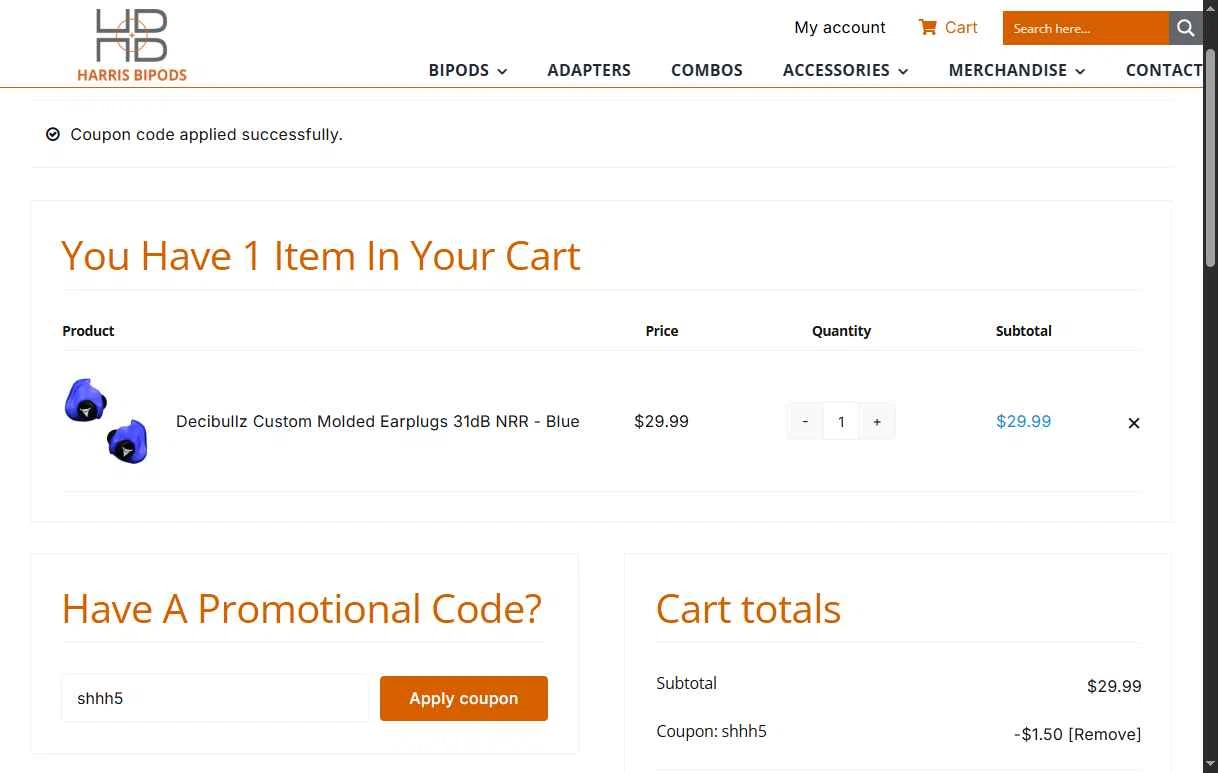The width and height of the screenshot is (1218, 773).
Task: Increase the earplugs quantity with plus
Action: coord(877,422)
